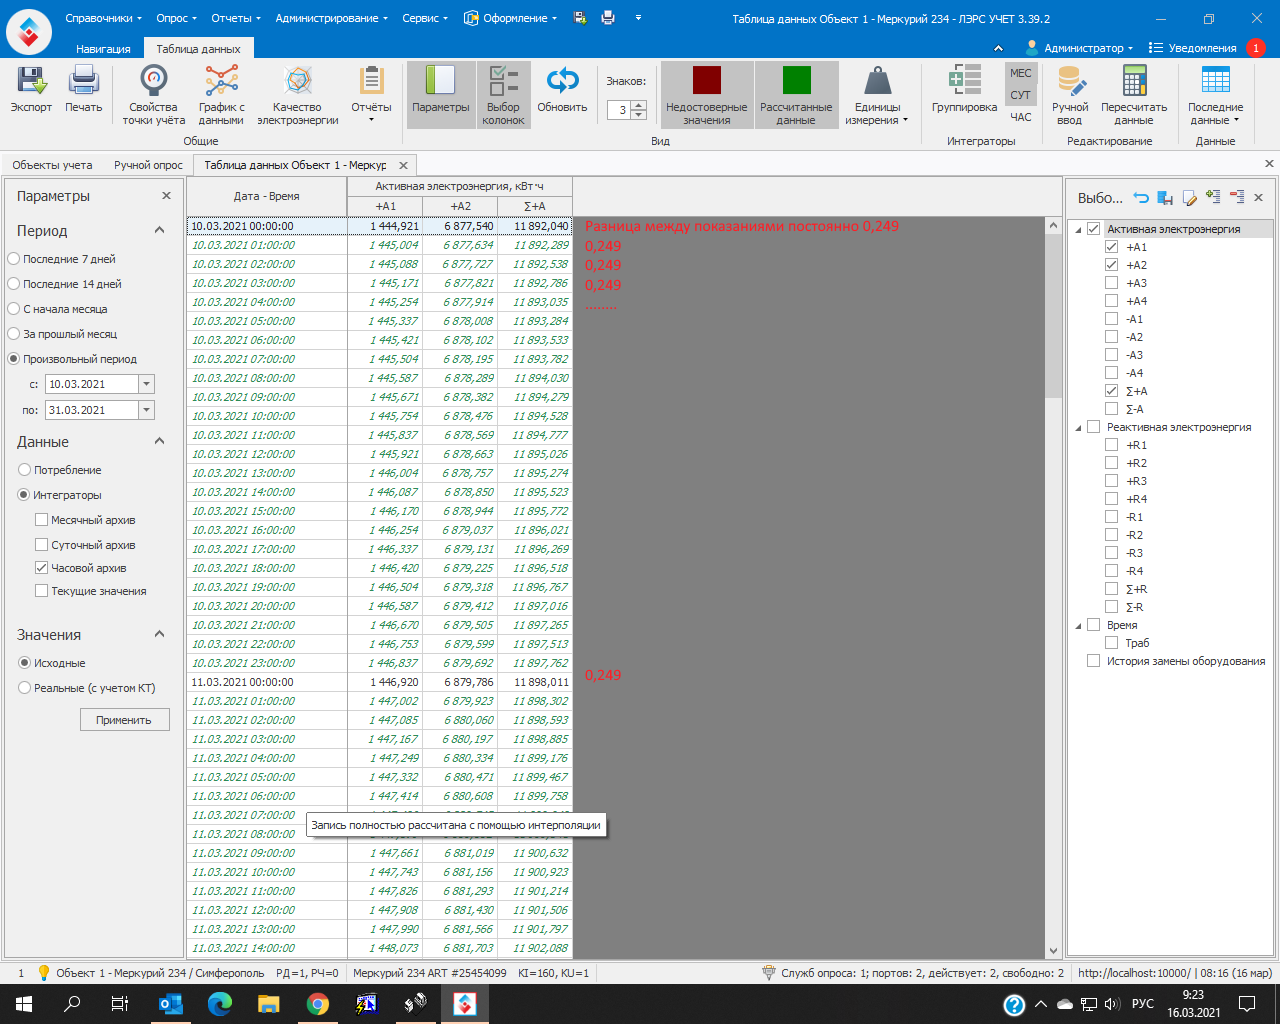Open the start date 10.03.2021 dropdown
The image size is (1280, 1024).
pos(147,384)
